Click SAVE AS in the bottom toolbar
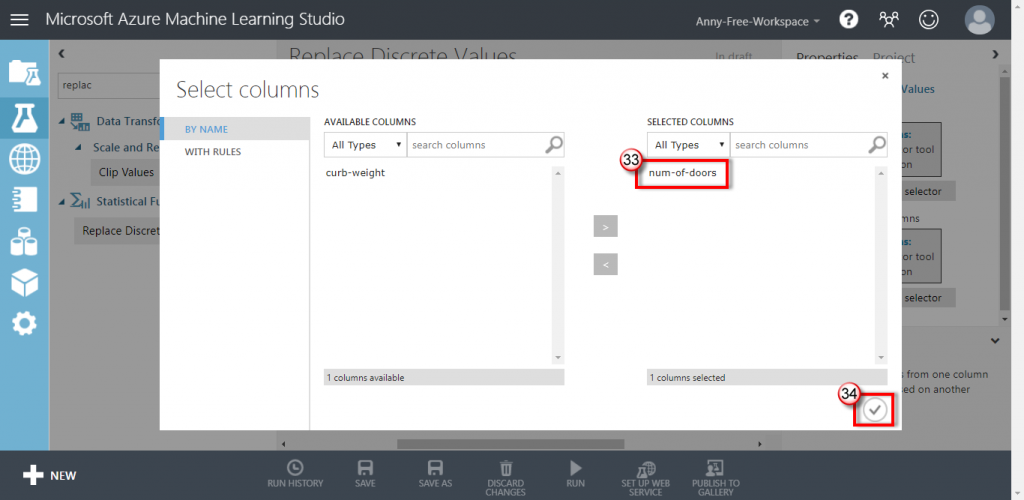Viewport: 1024px width, 500px height. pyautogui.click(x=435, y=475)
